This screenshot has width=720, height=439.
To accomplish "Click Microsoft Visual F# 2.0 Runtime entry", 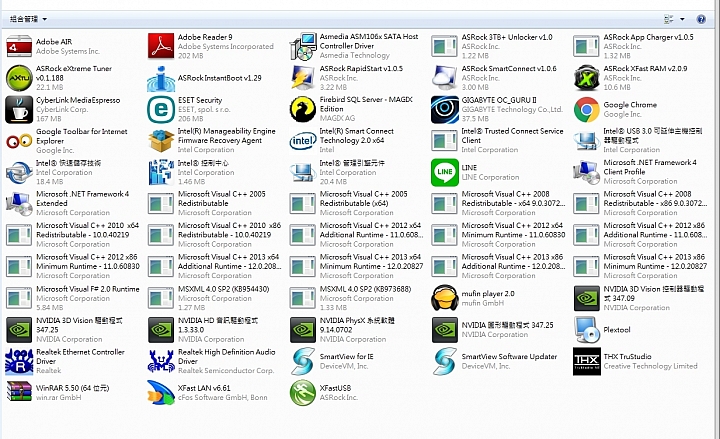I will coord(73,298).
